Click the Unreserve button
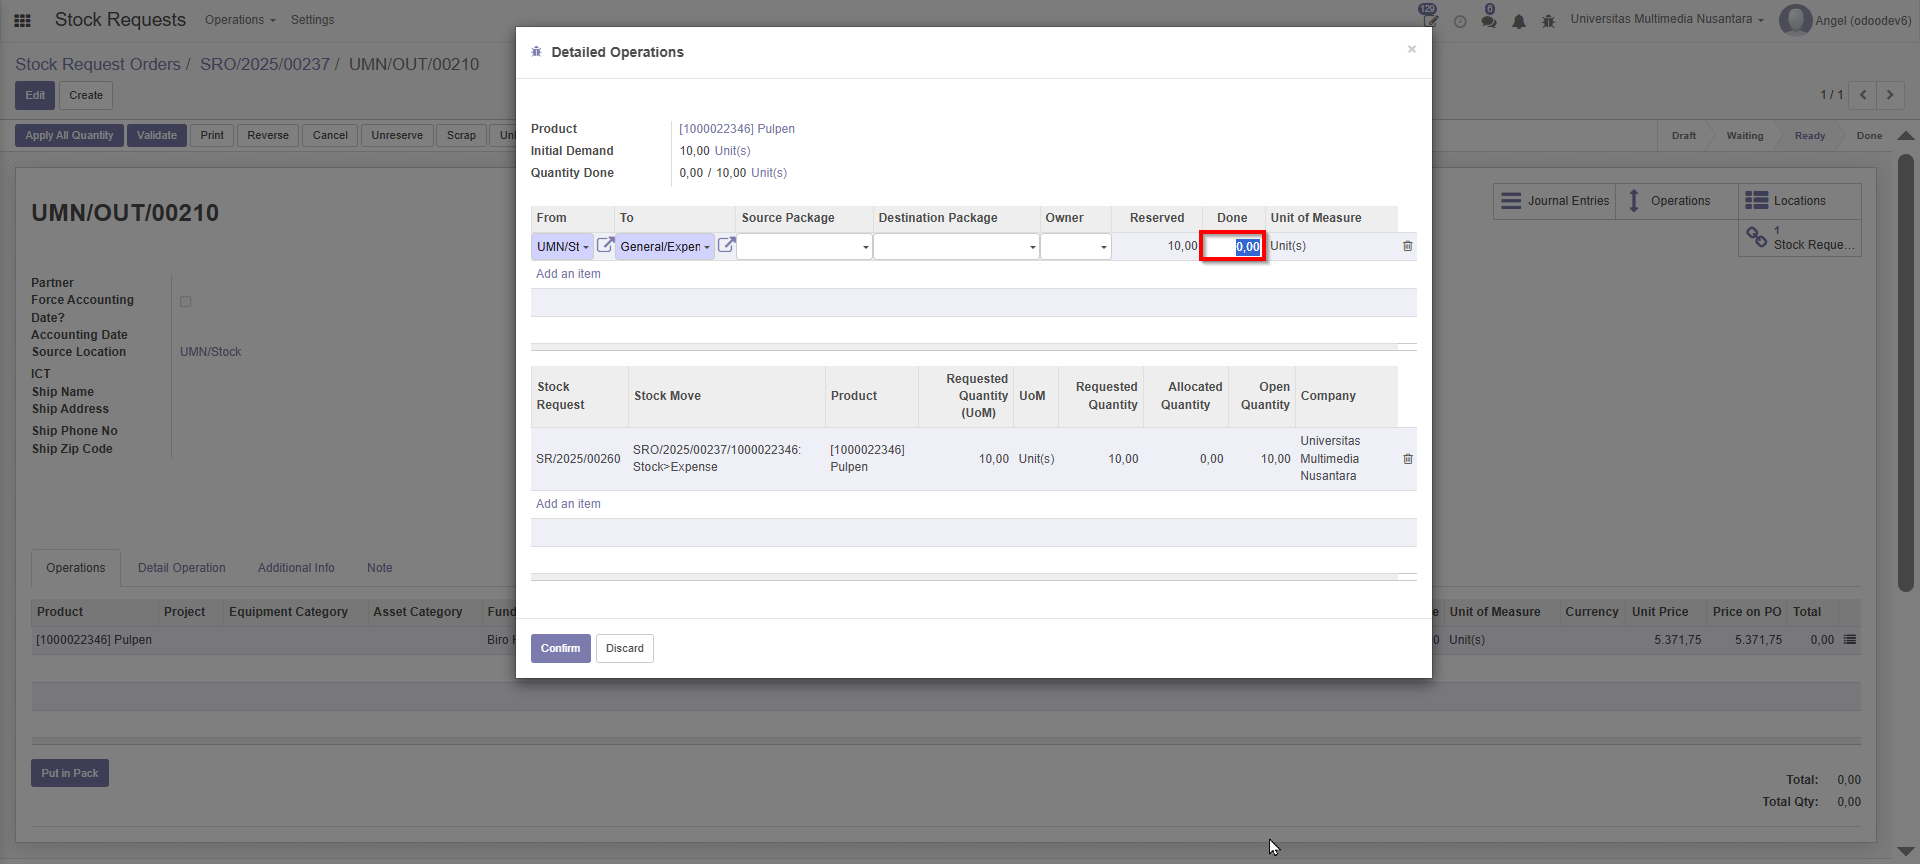Image resolution: width=1920 pixels, height=864 pixels. (397, 135)
